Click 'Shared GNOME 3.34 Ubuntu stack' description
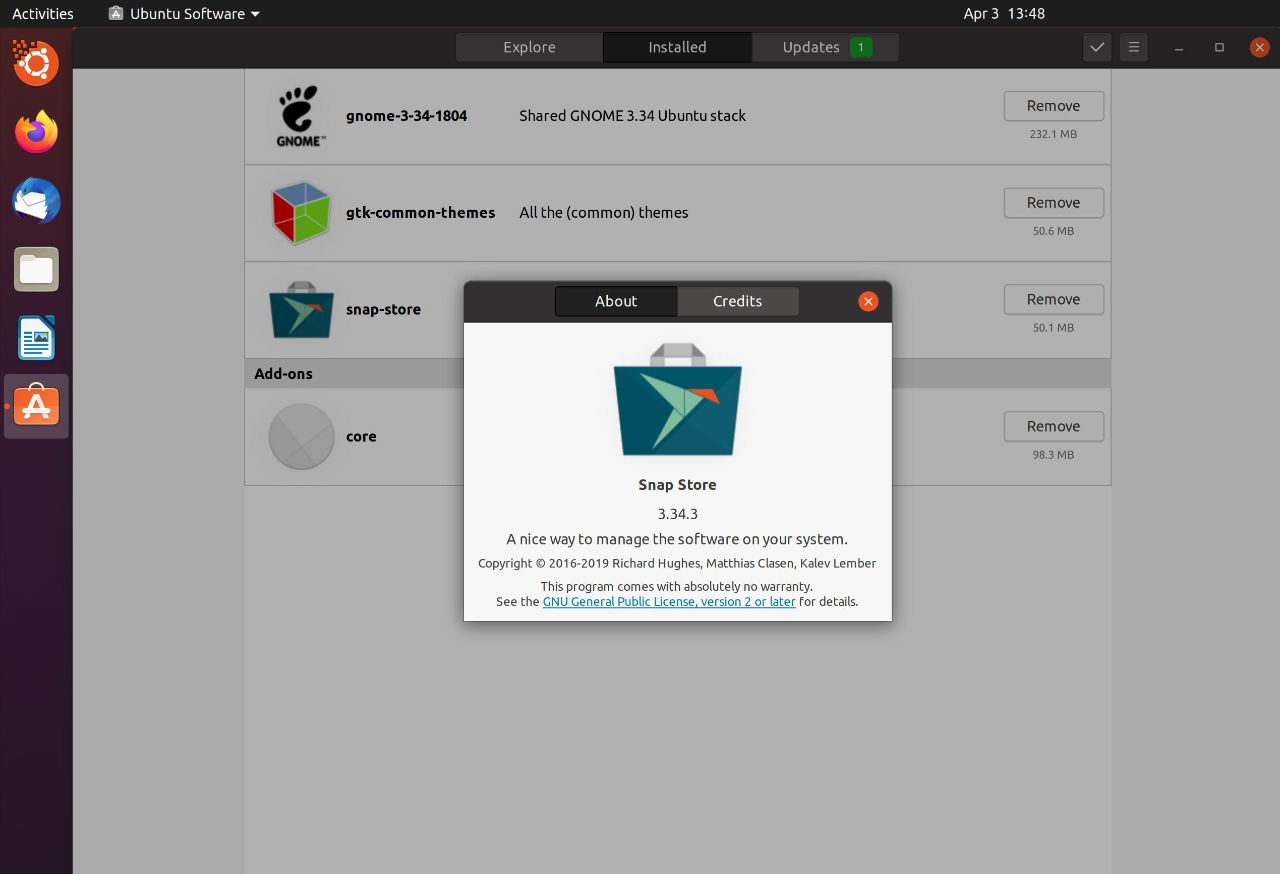The height and width of the screenshot is (874, 1280). point(632,116)
